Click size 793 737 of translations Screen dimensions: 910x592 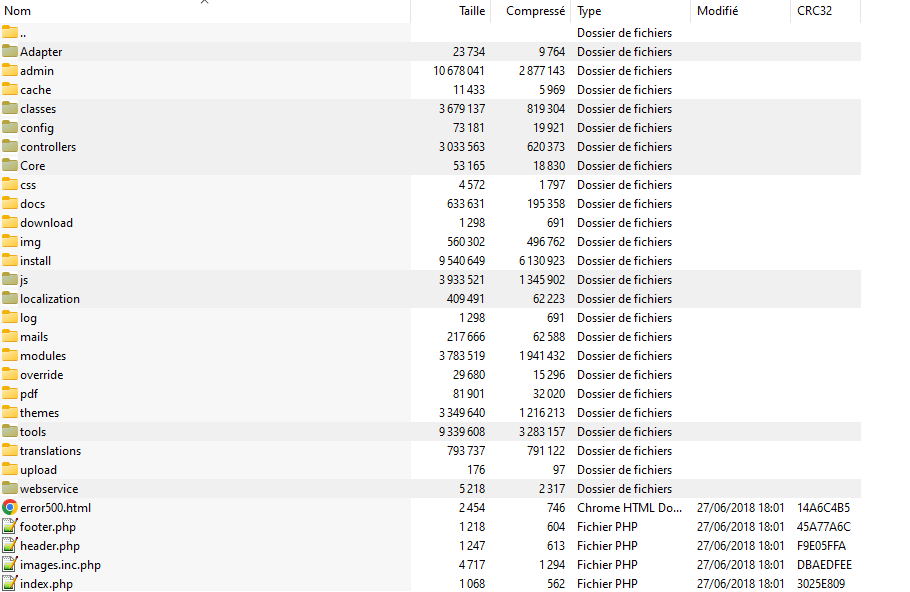point(466,451)
